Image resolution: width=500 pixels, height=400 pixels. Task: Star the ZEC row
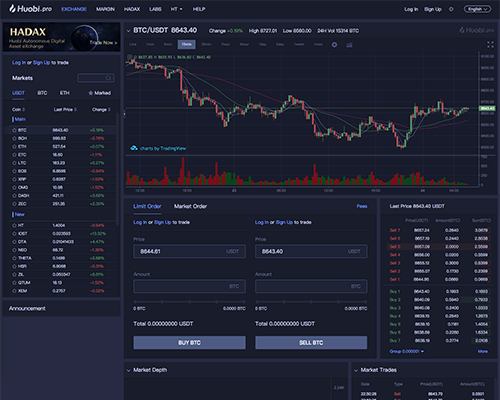point(14,204)
